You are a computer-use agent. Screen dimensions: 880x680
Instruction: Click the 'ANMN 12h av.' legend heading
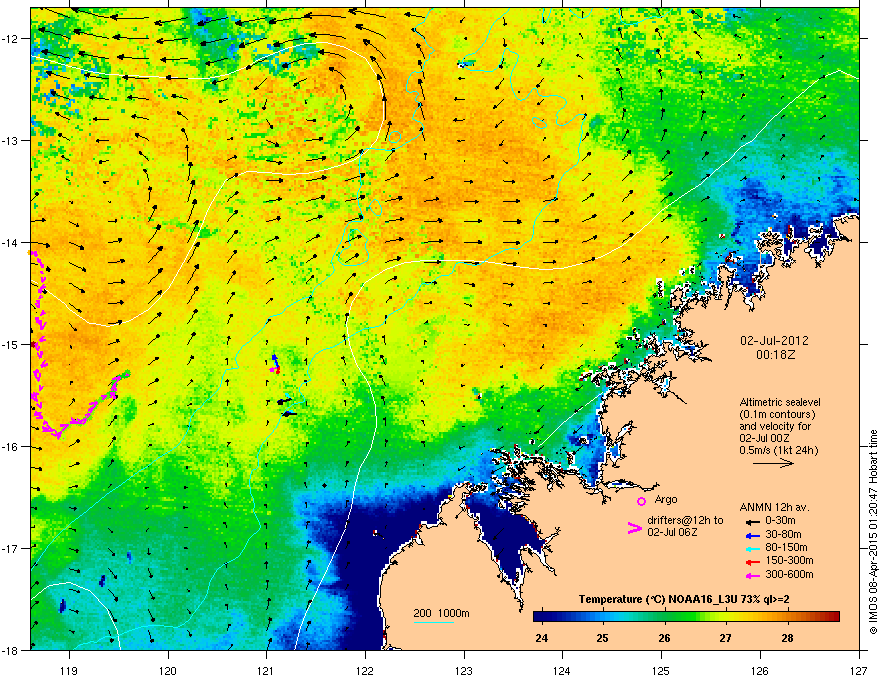pyautogui.click(x=774, y=508)
